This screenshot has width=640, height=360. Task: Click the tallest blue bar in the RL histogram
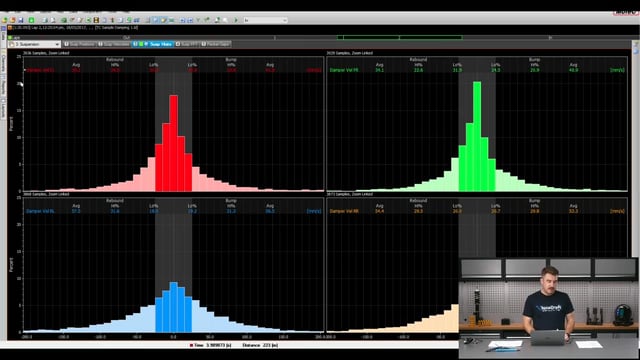point(173,307)
